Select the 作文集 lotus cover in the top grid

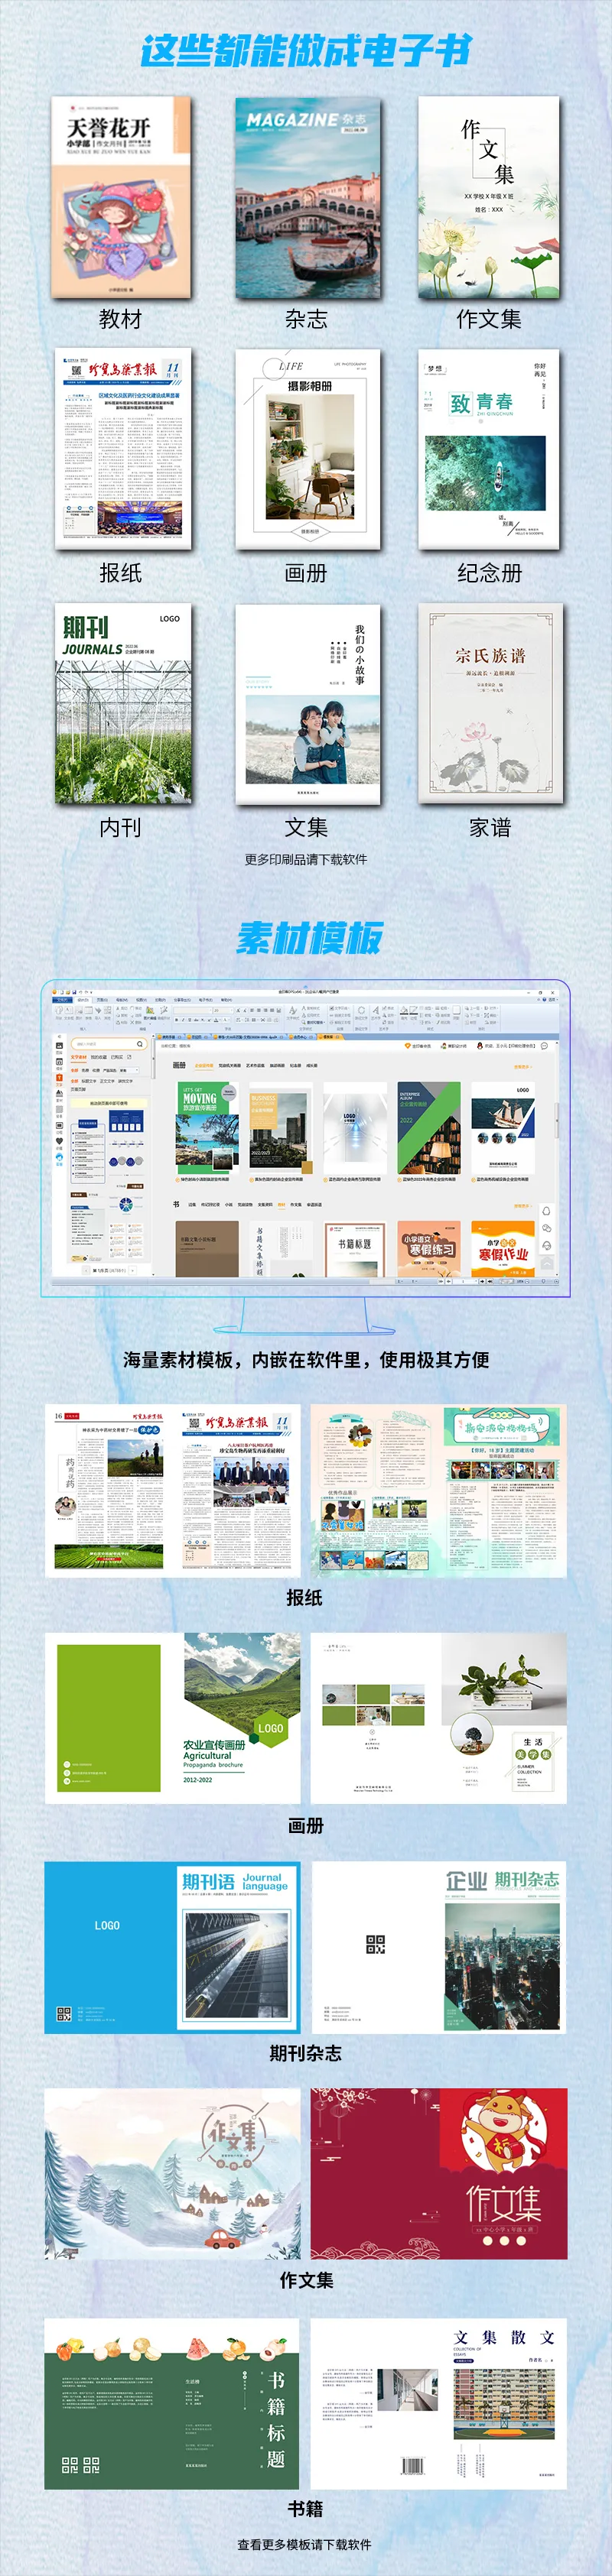[488, 197]
